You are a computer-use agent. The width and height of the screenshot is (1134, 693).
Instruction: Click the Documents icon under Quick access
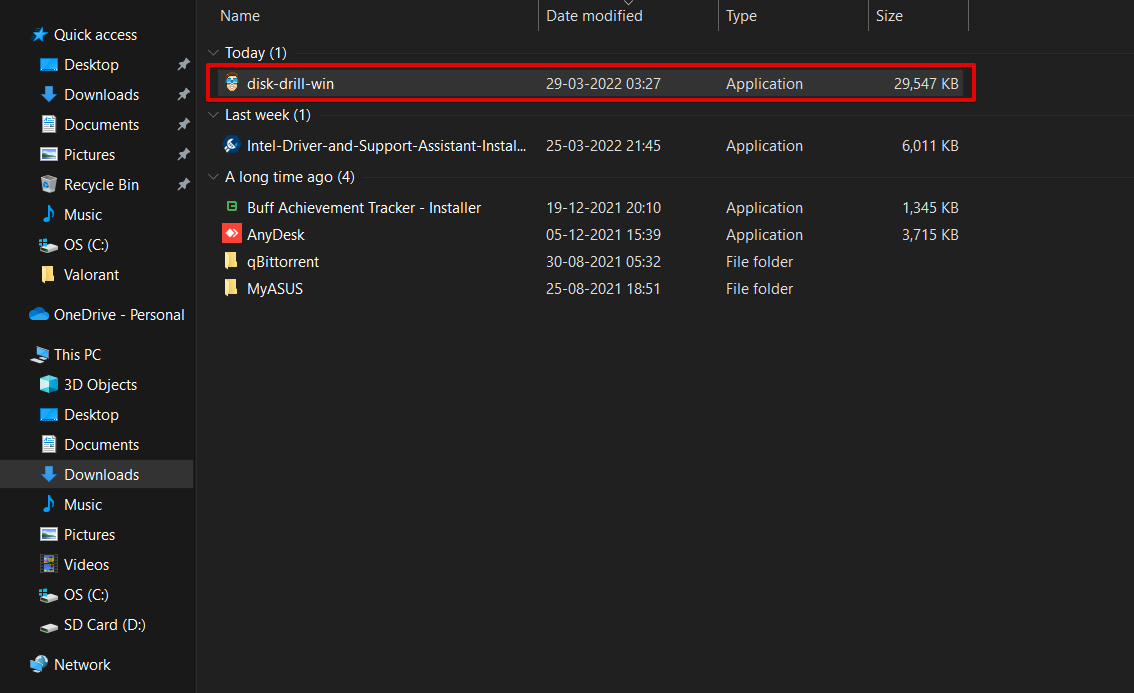coord(48,124)
